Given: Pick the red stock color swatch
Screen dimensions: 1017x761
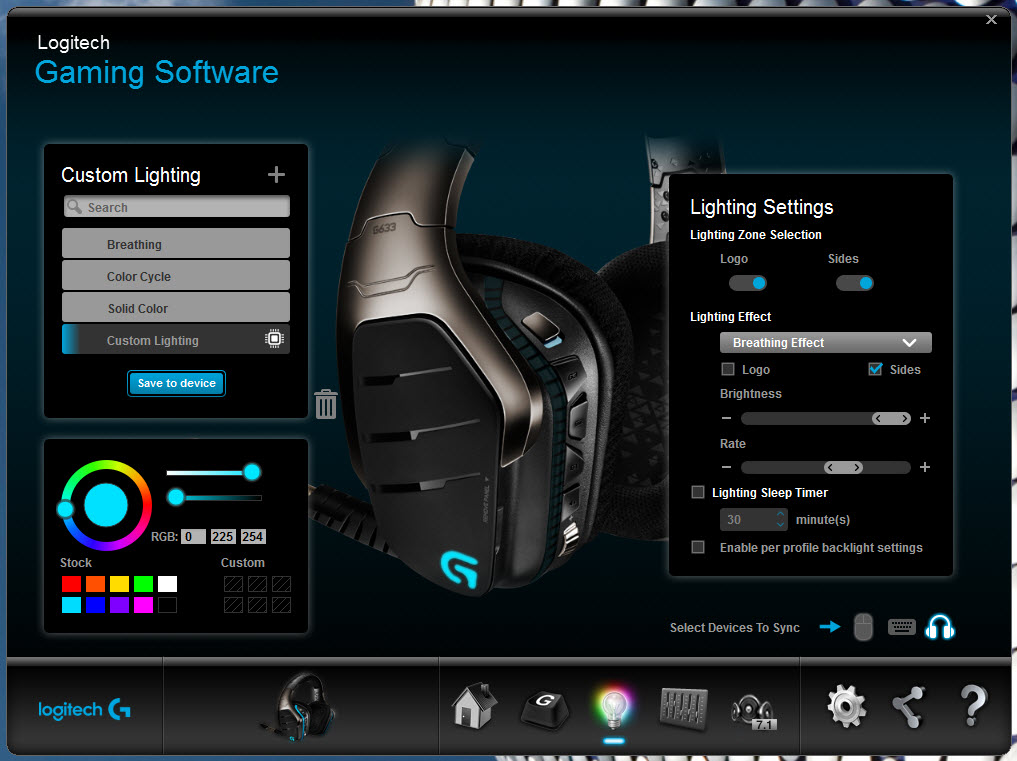Looking at the screenshot, I should click(x=71, y=584).
